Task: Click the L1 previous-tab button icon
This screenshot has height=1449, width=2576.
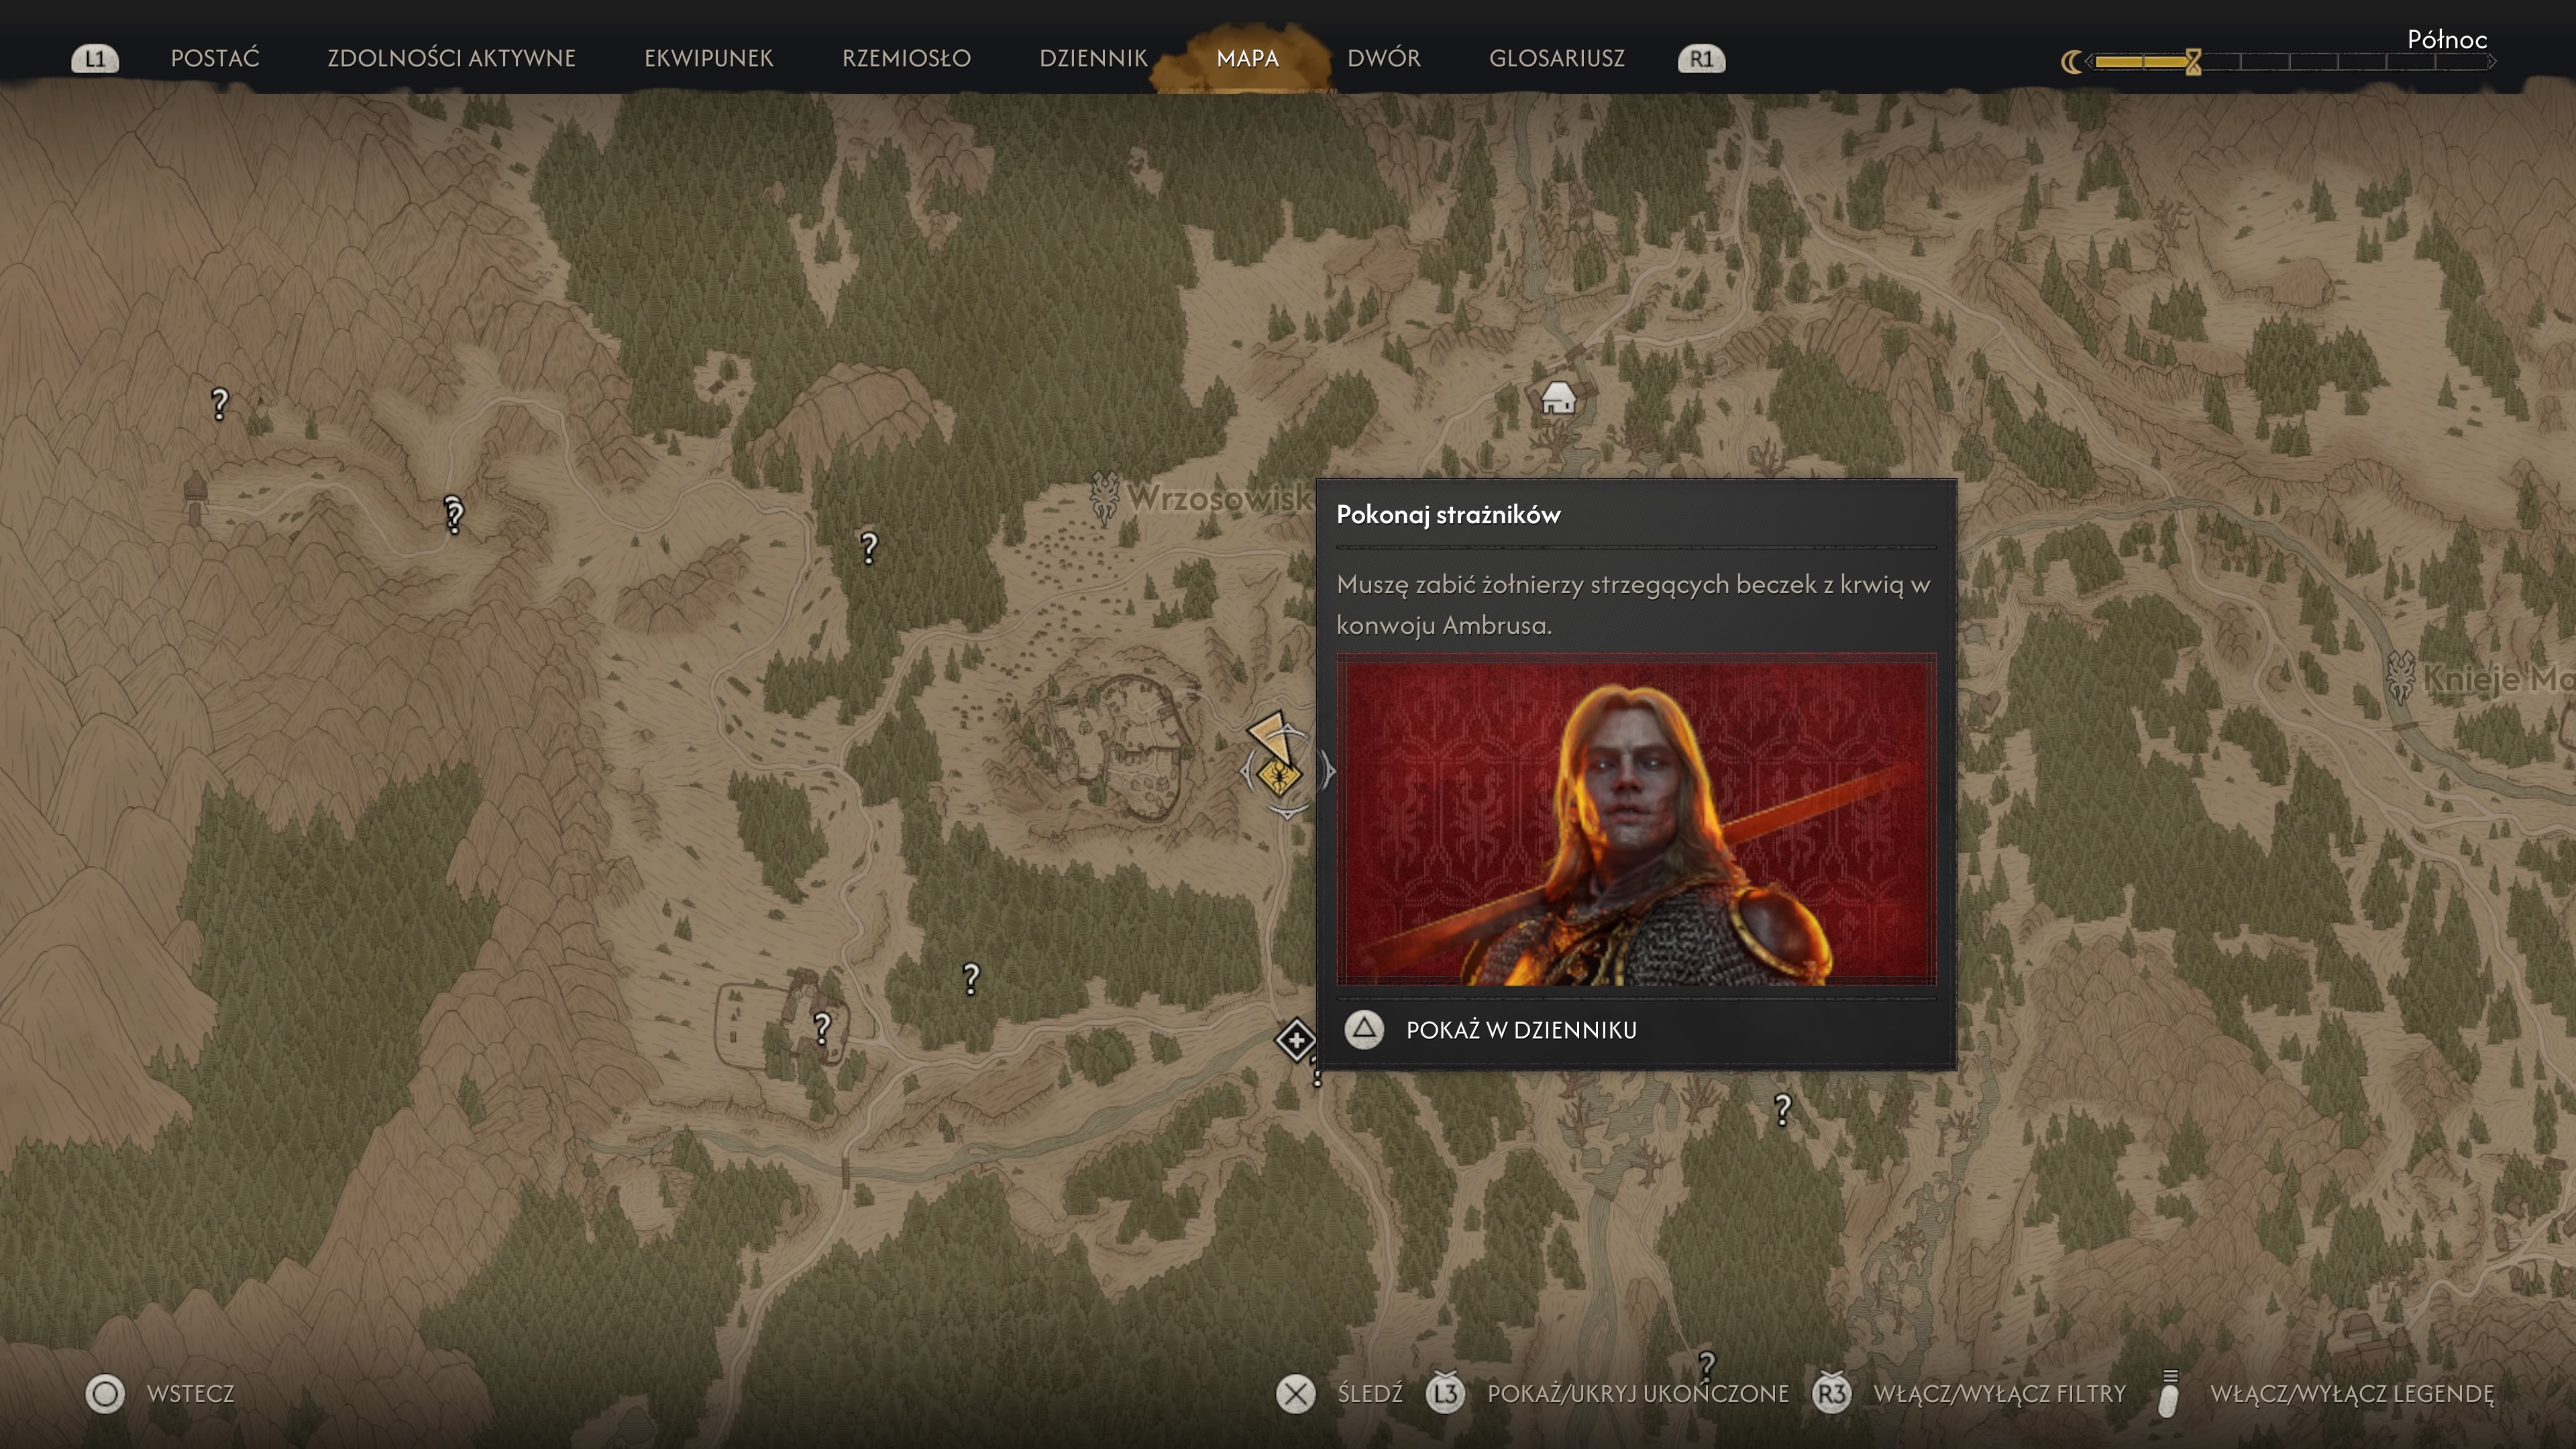Action: coord(95,59)
